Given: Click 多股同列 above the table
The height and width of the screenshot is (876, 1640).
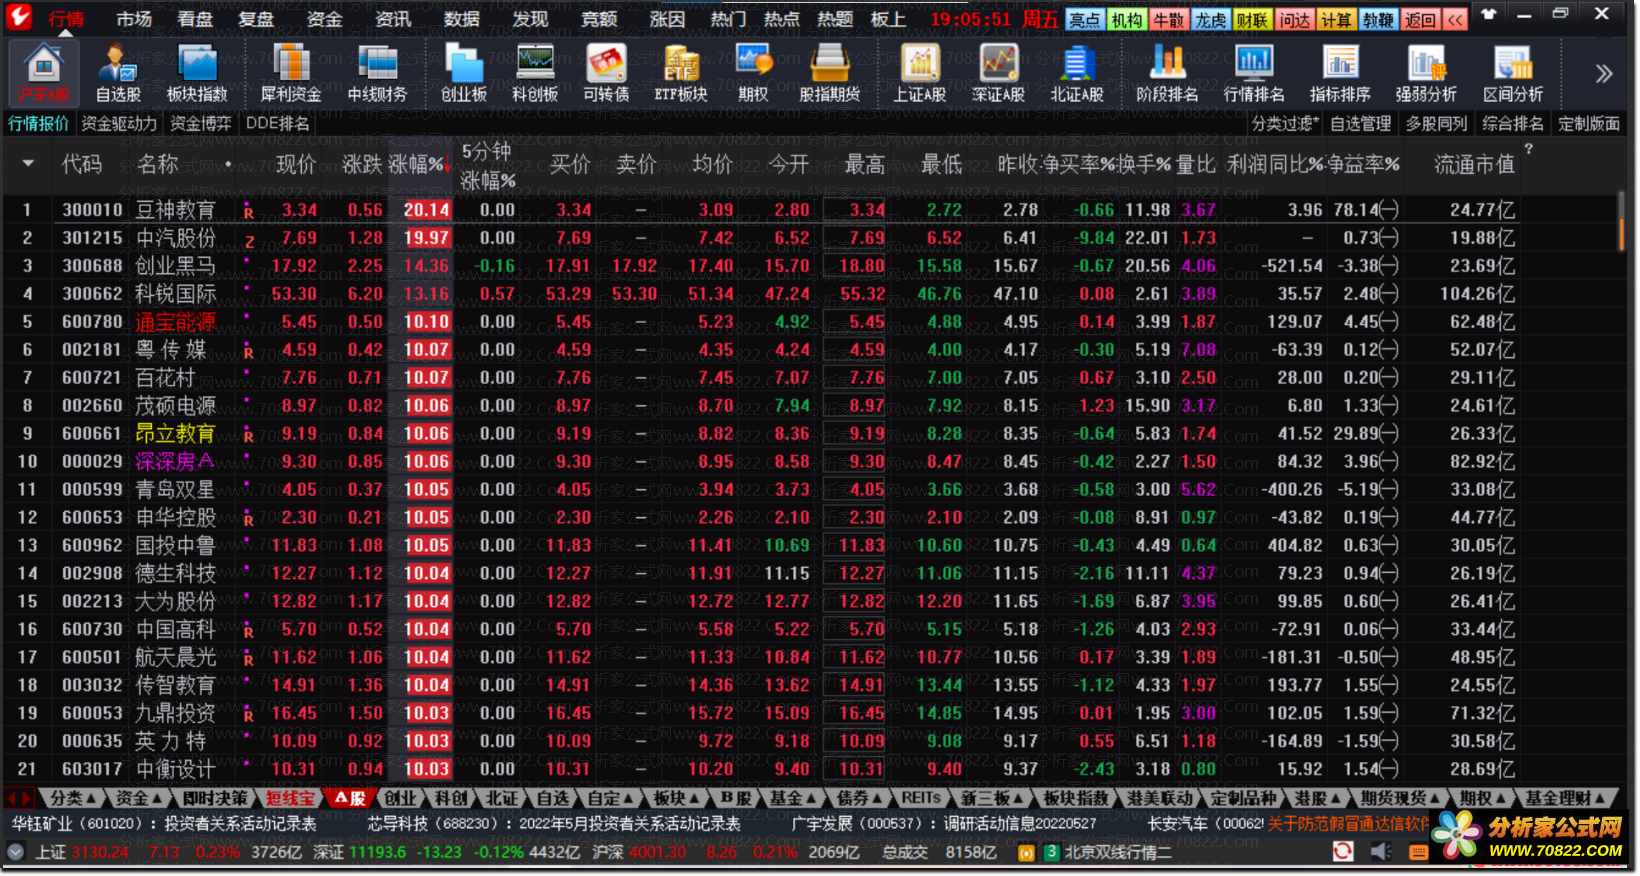Looking at the screenshot, I should click(x=1437, y=123).
